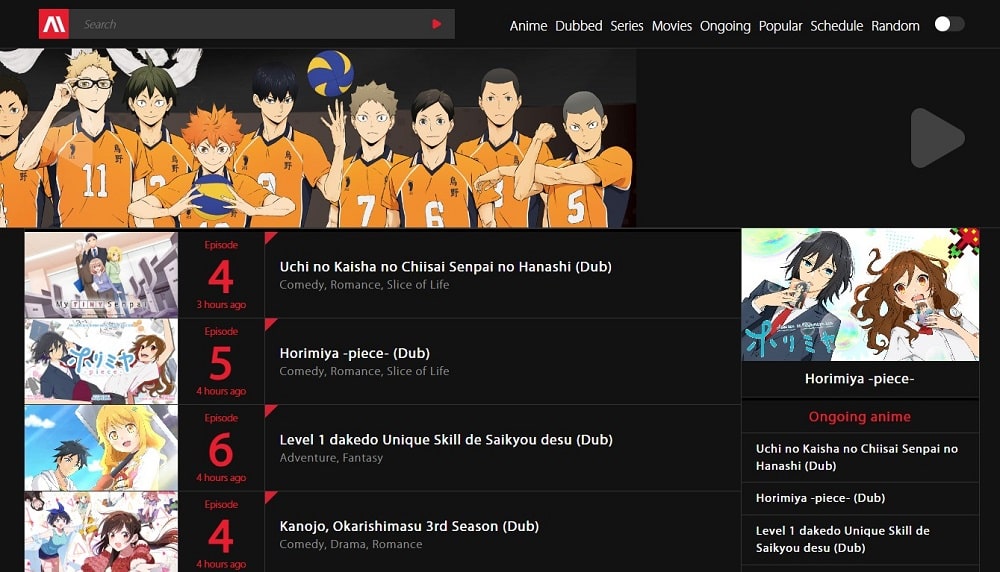Open the Series menu item
Viewport: 1000px width, 572px height.
click(x=627, y=26)
